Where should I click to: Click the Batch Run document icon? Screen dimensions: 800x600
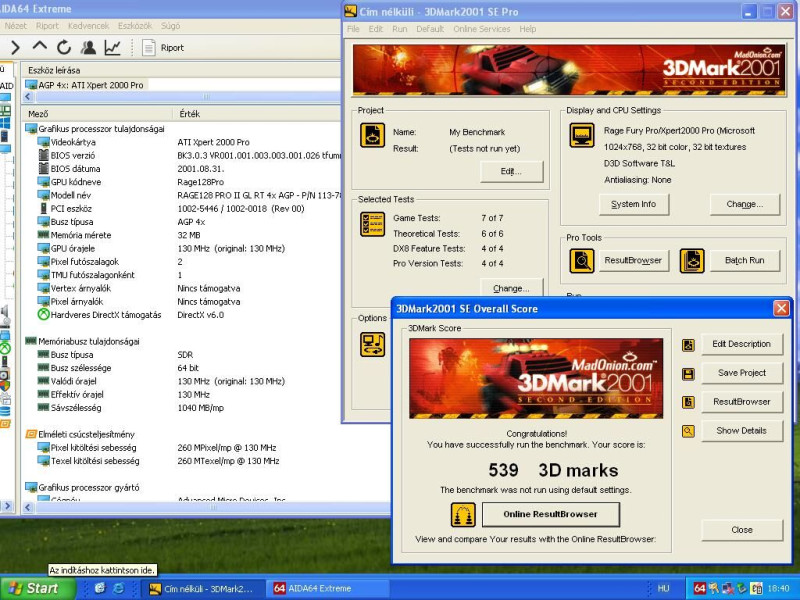point(692,261)
